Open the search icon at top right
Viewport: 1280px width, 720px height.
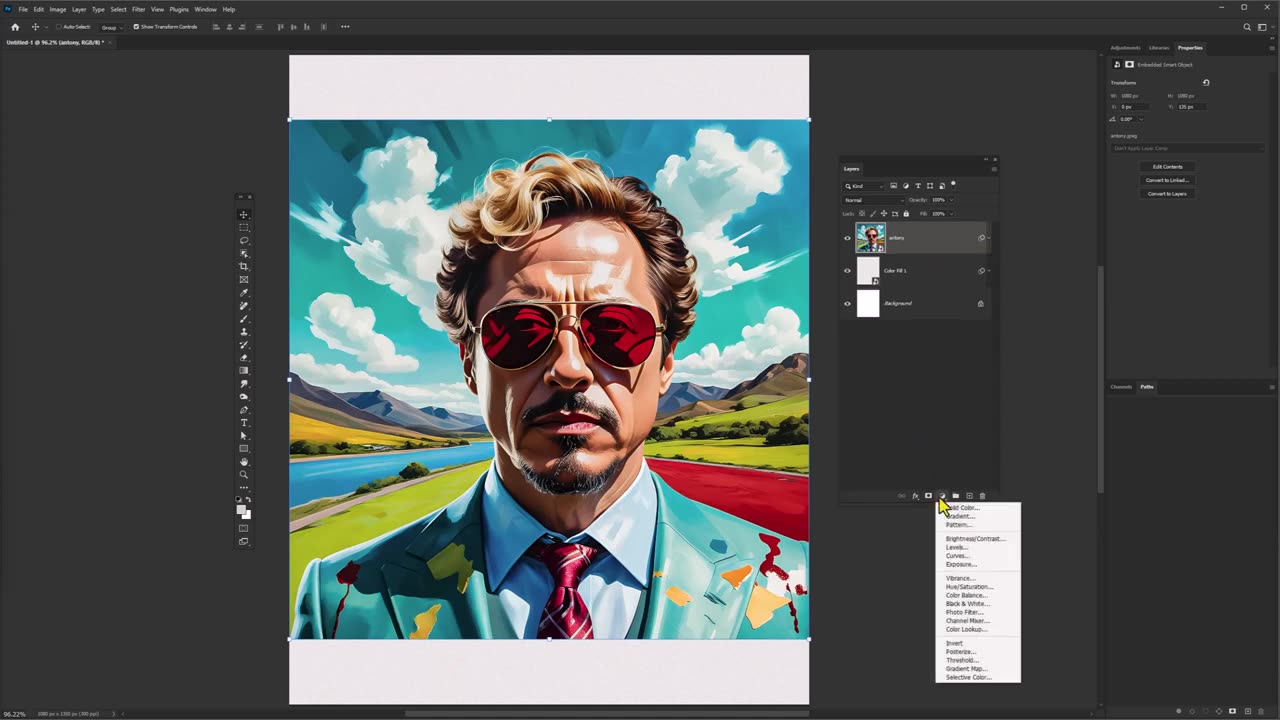coord(1246,27)
